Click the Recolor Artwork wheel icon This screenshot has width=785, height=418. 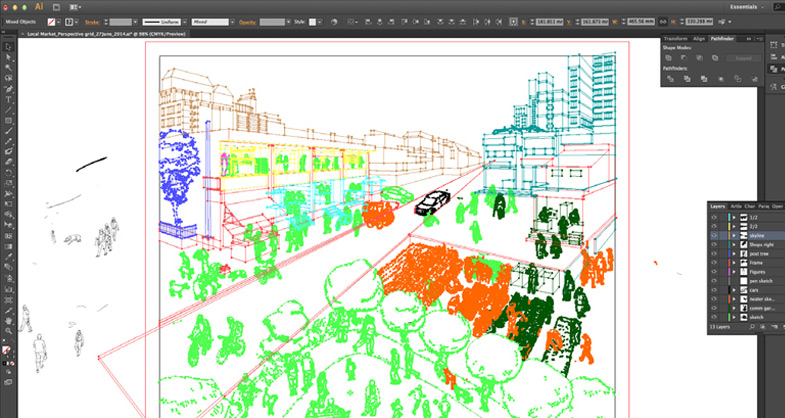point(334,22)
